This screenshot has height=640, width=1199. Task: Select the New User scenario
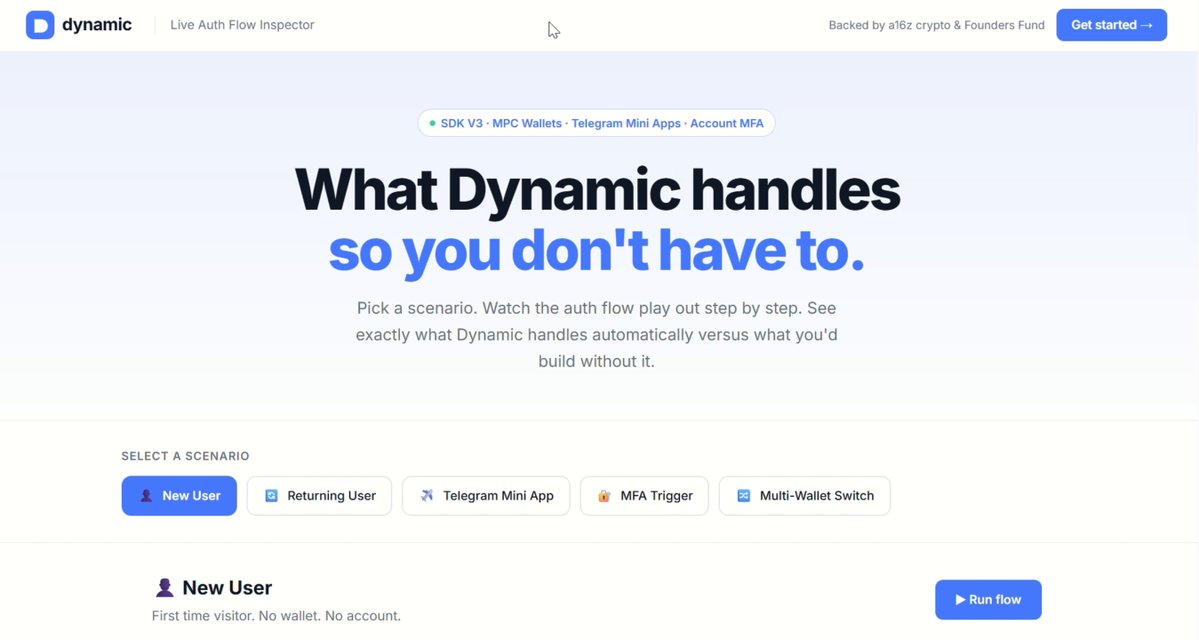tap(179, 495)
